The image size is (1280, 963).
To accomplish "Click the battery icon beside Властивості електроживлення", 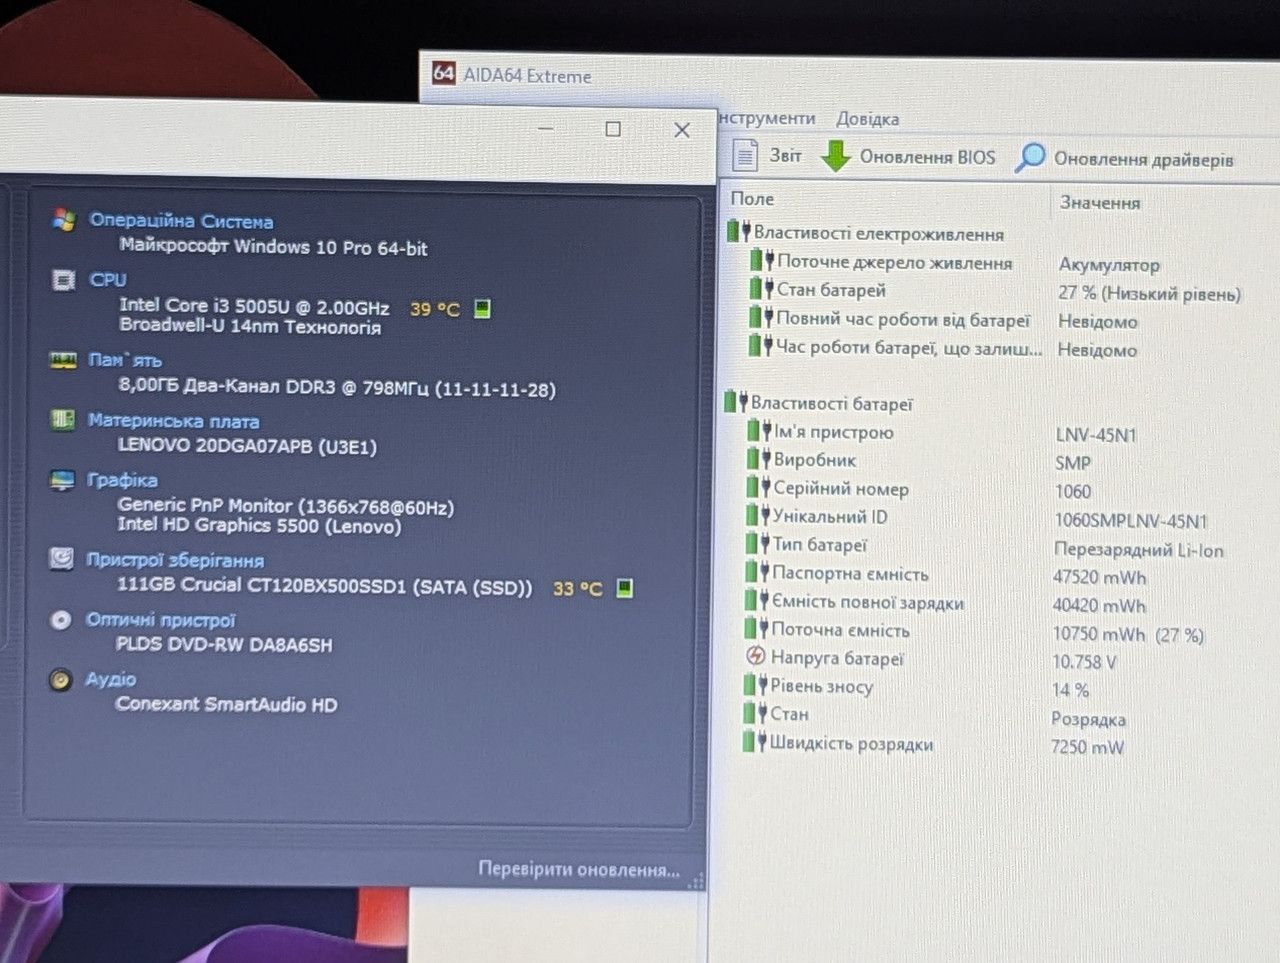I will (739, 232).
